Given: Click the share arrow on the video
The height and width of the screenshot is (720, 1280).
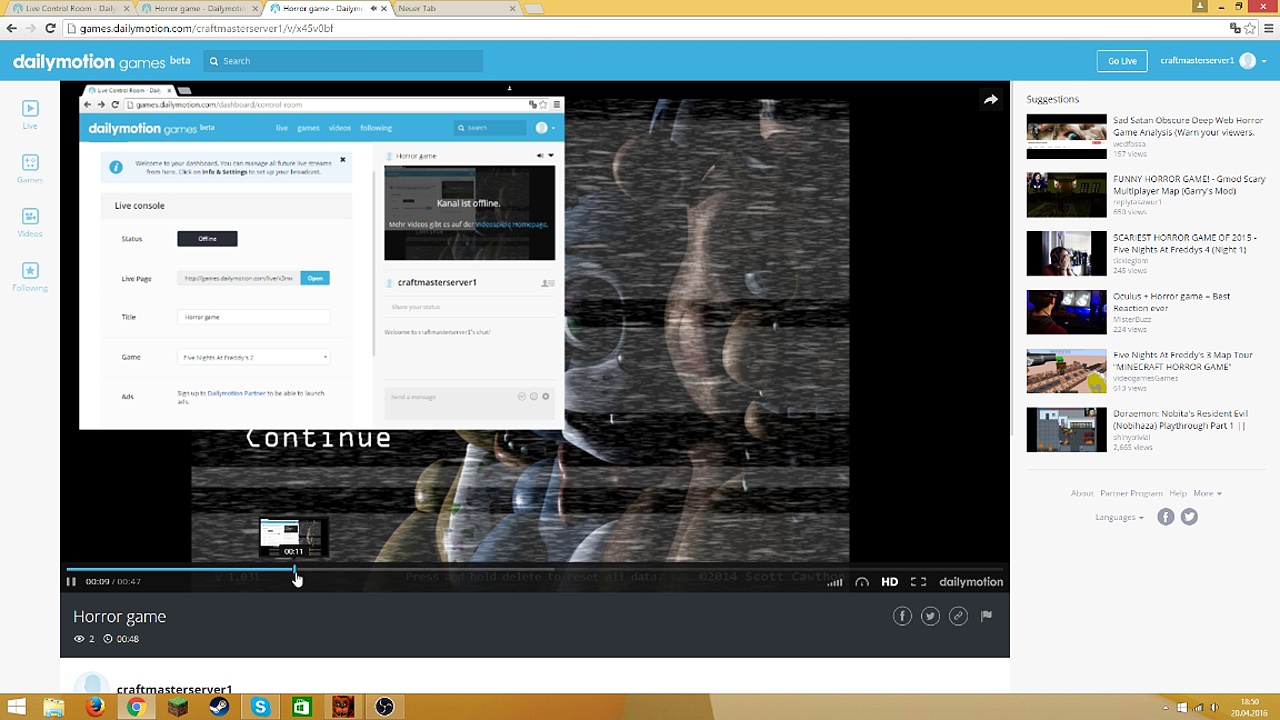Looking at the screenshot, I should (990, 100).
